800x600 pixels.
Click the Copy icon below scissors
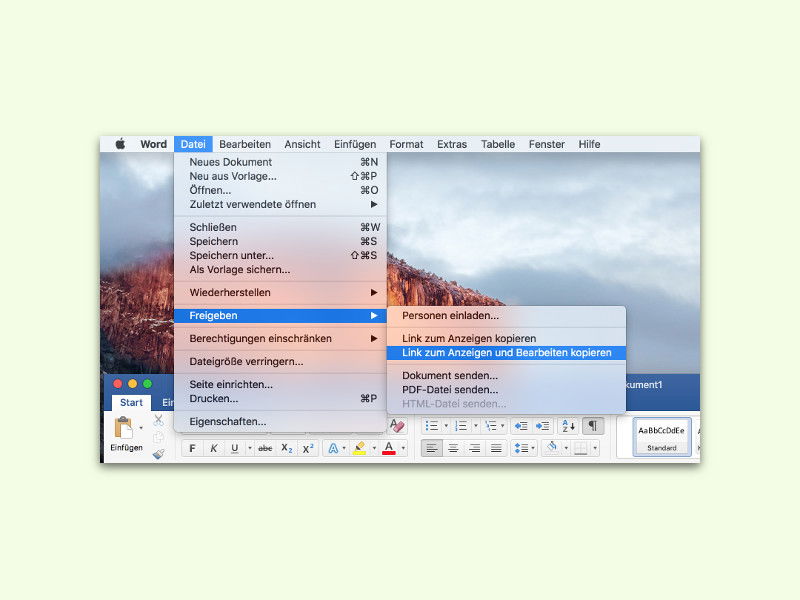159,438
